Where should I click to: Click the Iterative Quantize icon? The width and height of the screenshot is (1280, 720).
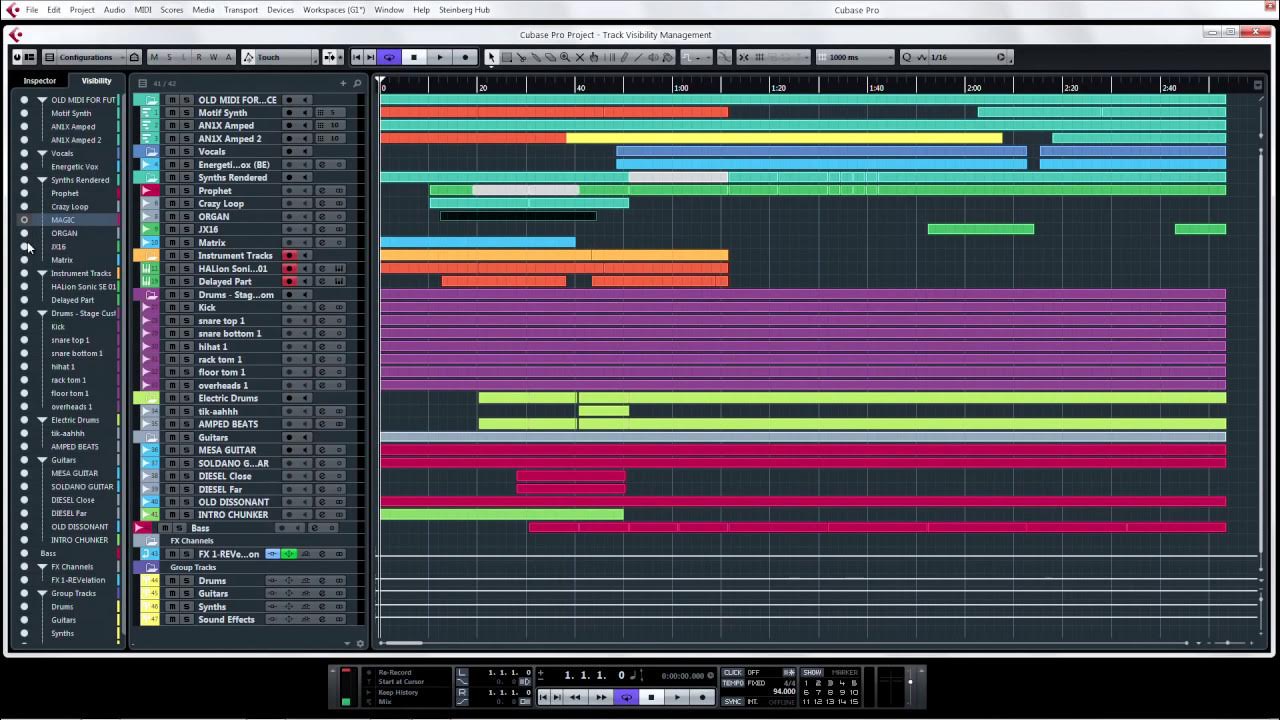pos(921,57)
